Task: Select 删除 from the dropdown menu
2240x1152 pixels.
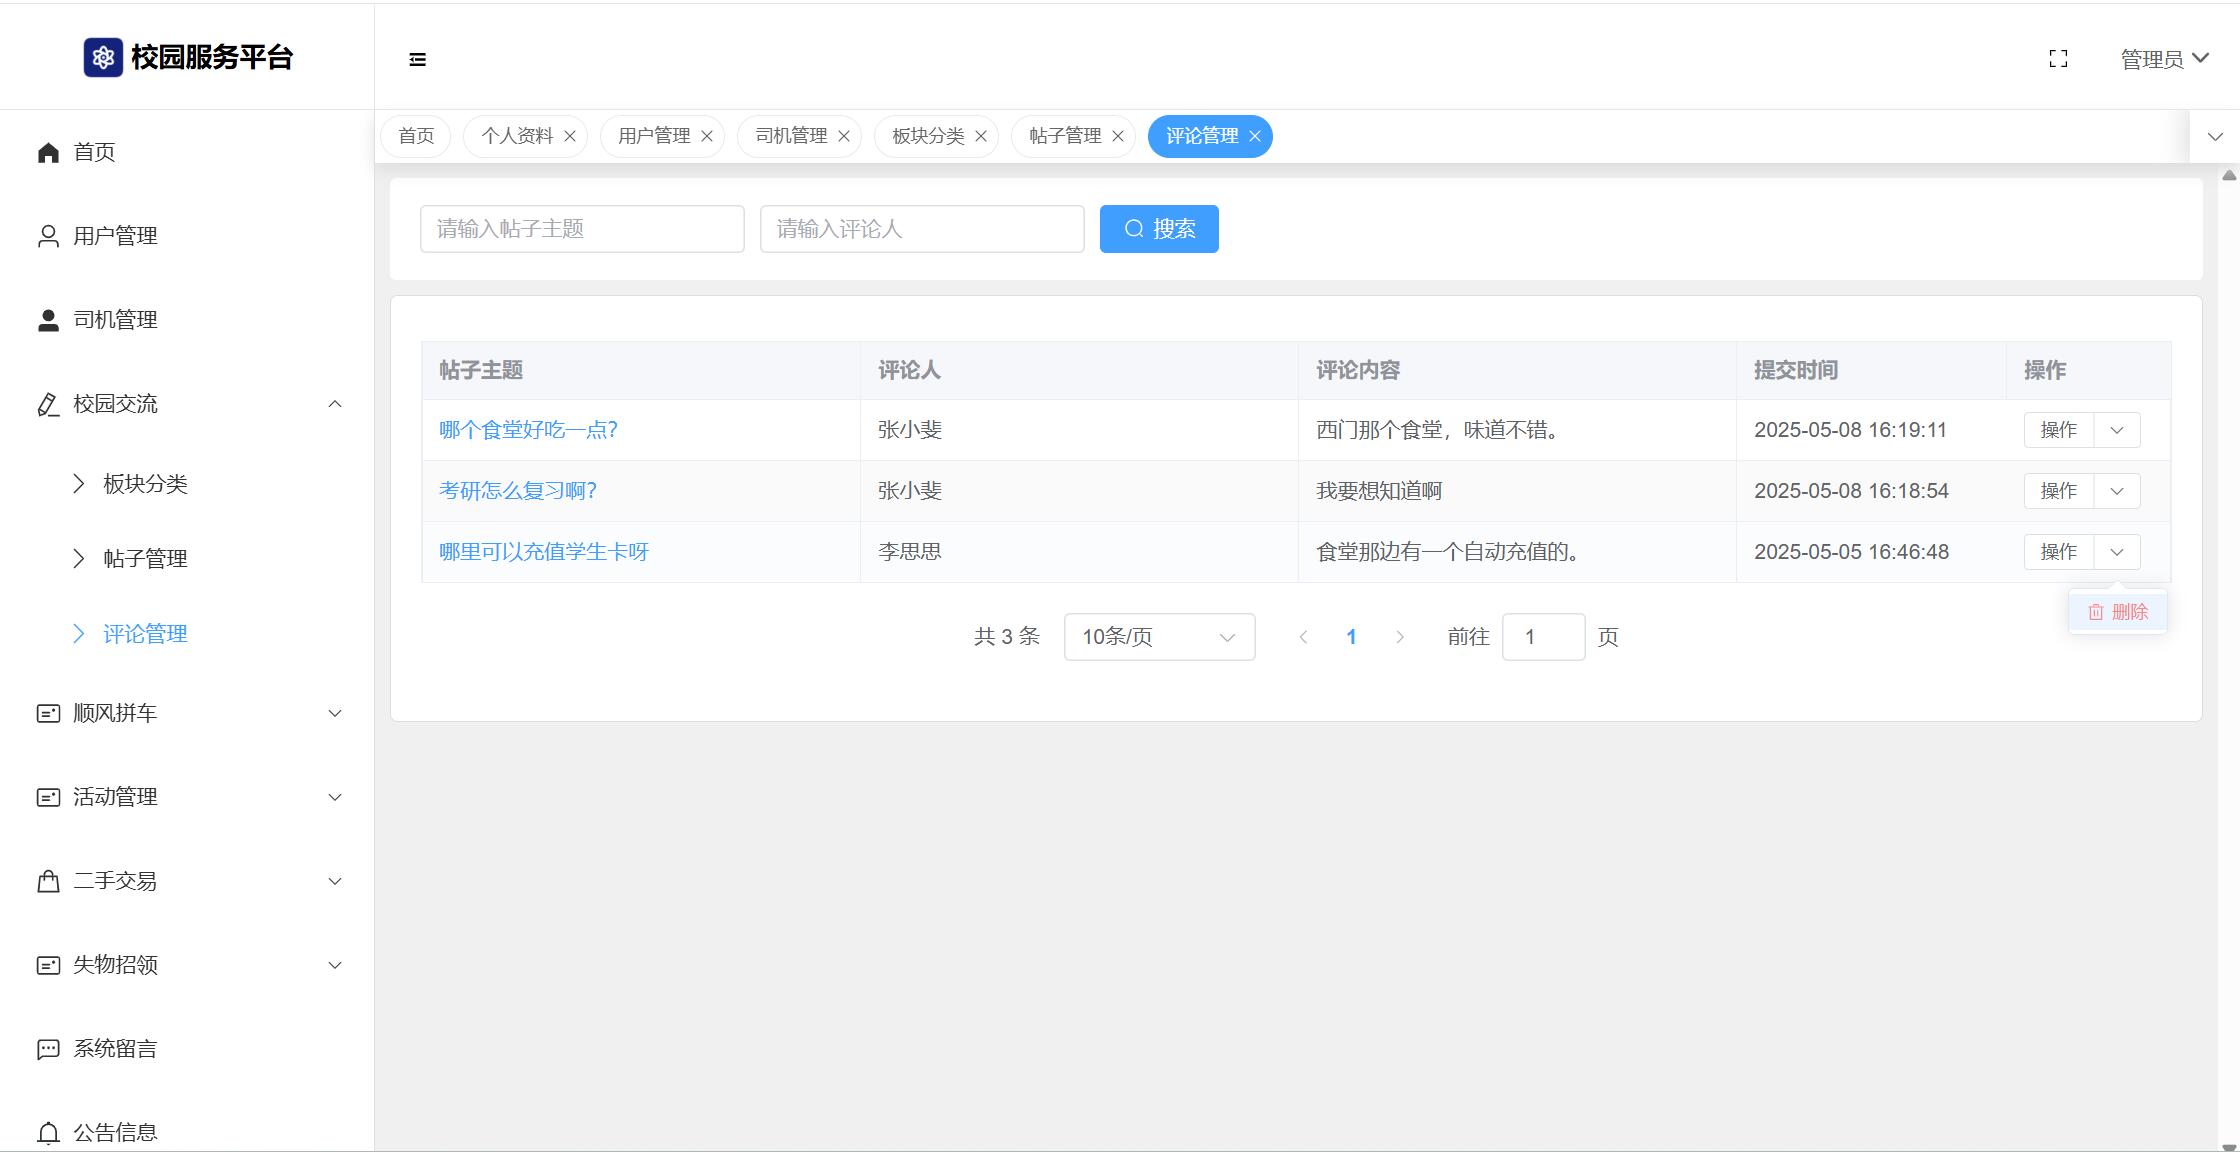Action: [2118, 612]
